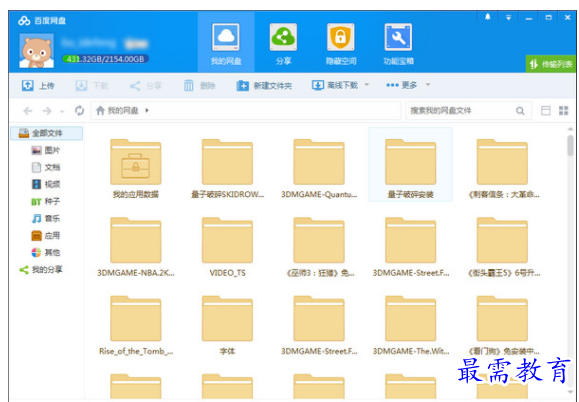Screen dimensions: 579x402
Task: Select 3DMGAME-Street.F... folder beside 字体
Action: click(x=319, y=325)
